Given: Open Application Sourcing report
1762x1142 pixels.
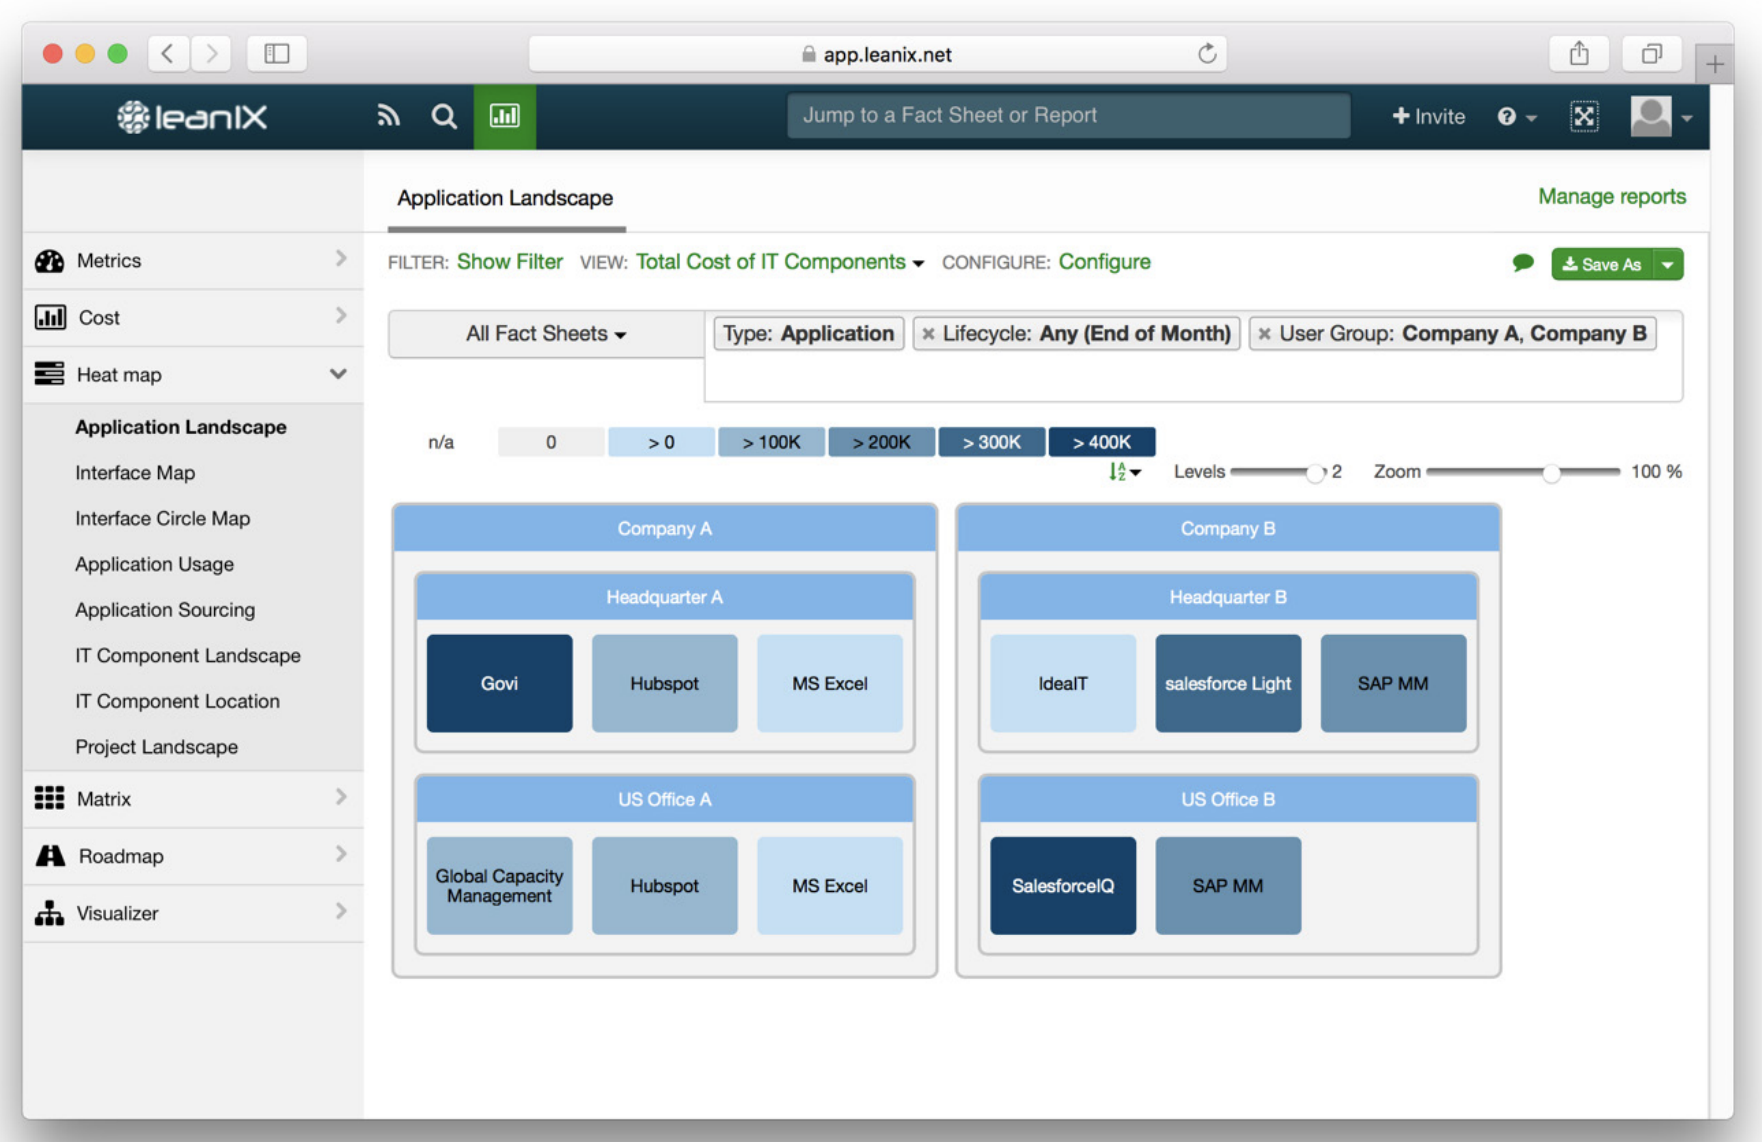Looking at the screenshot, I should point(165,610).
